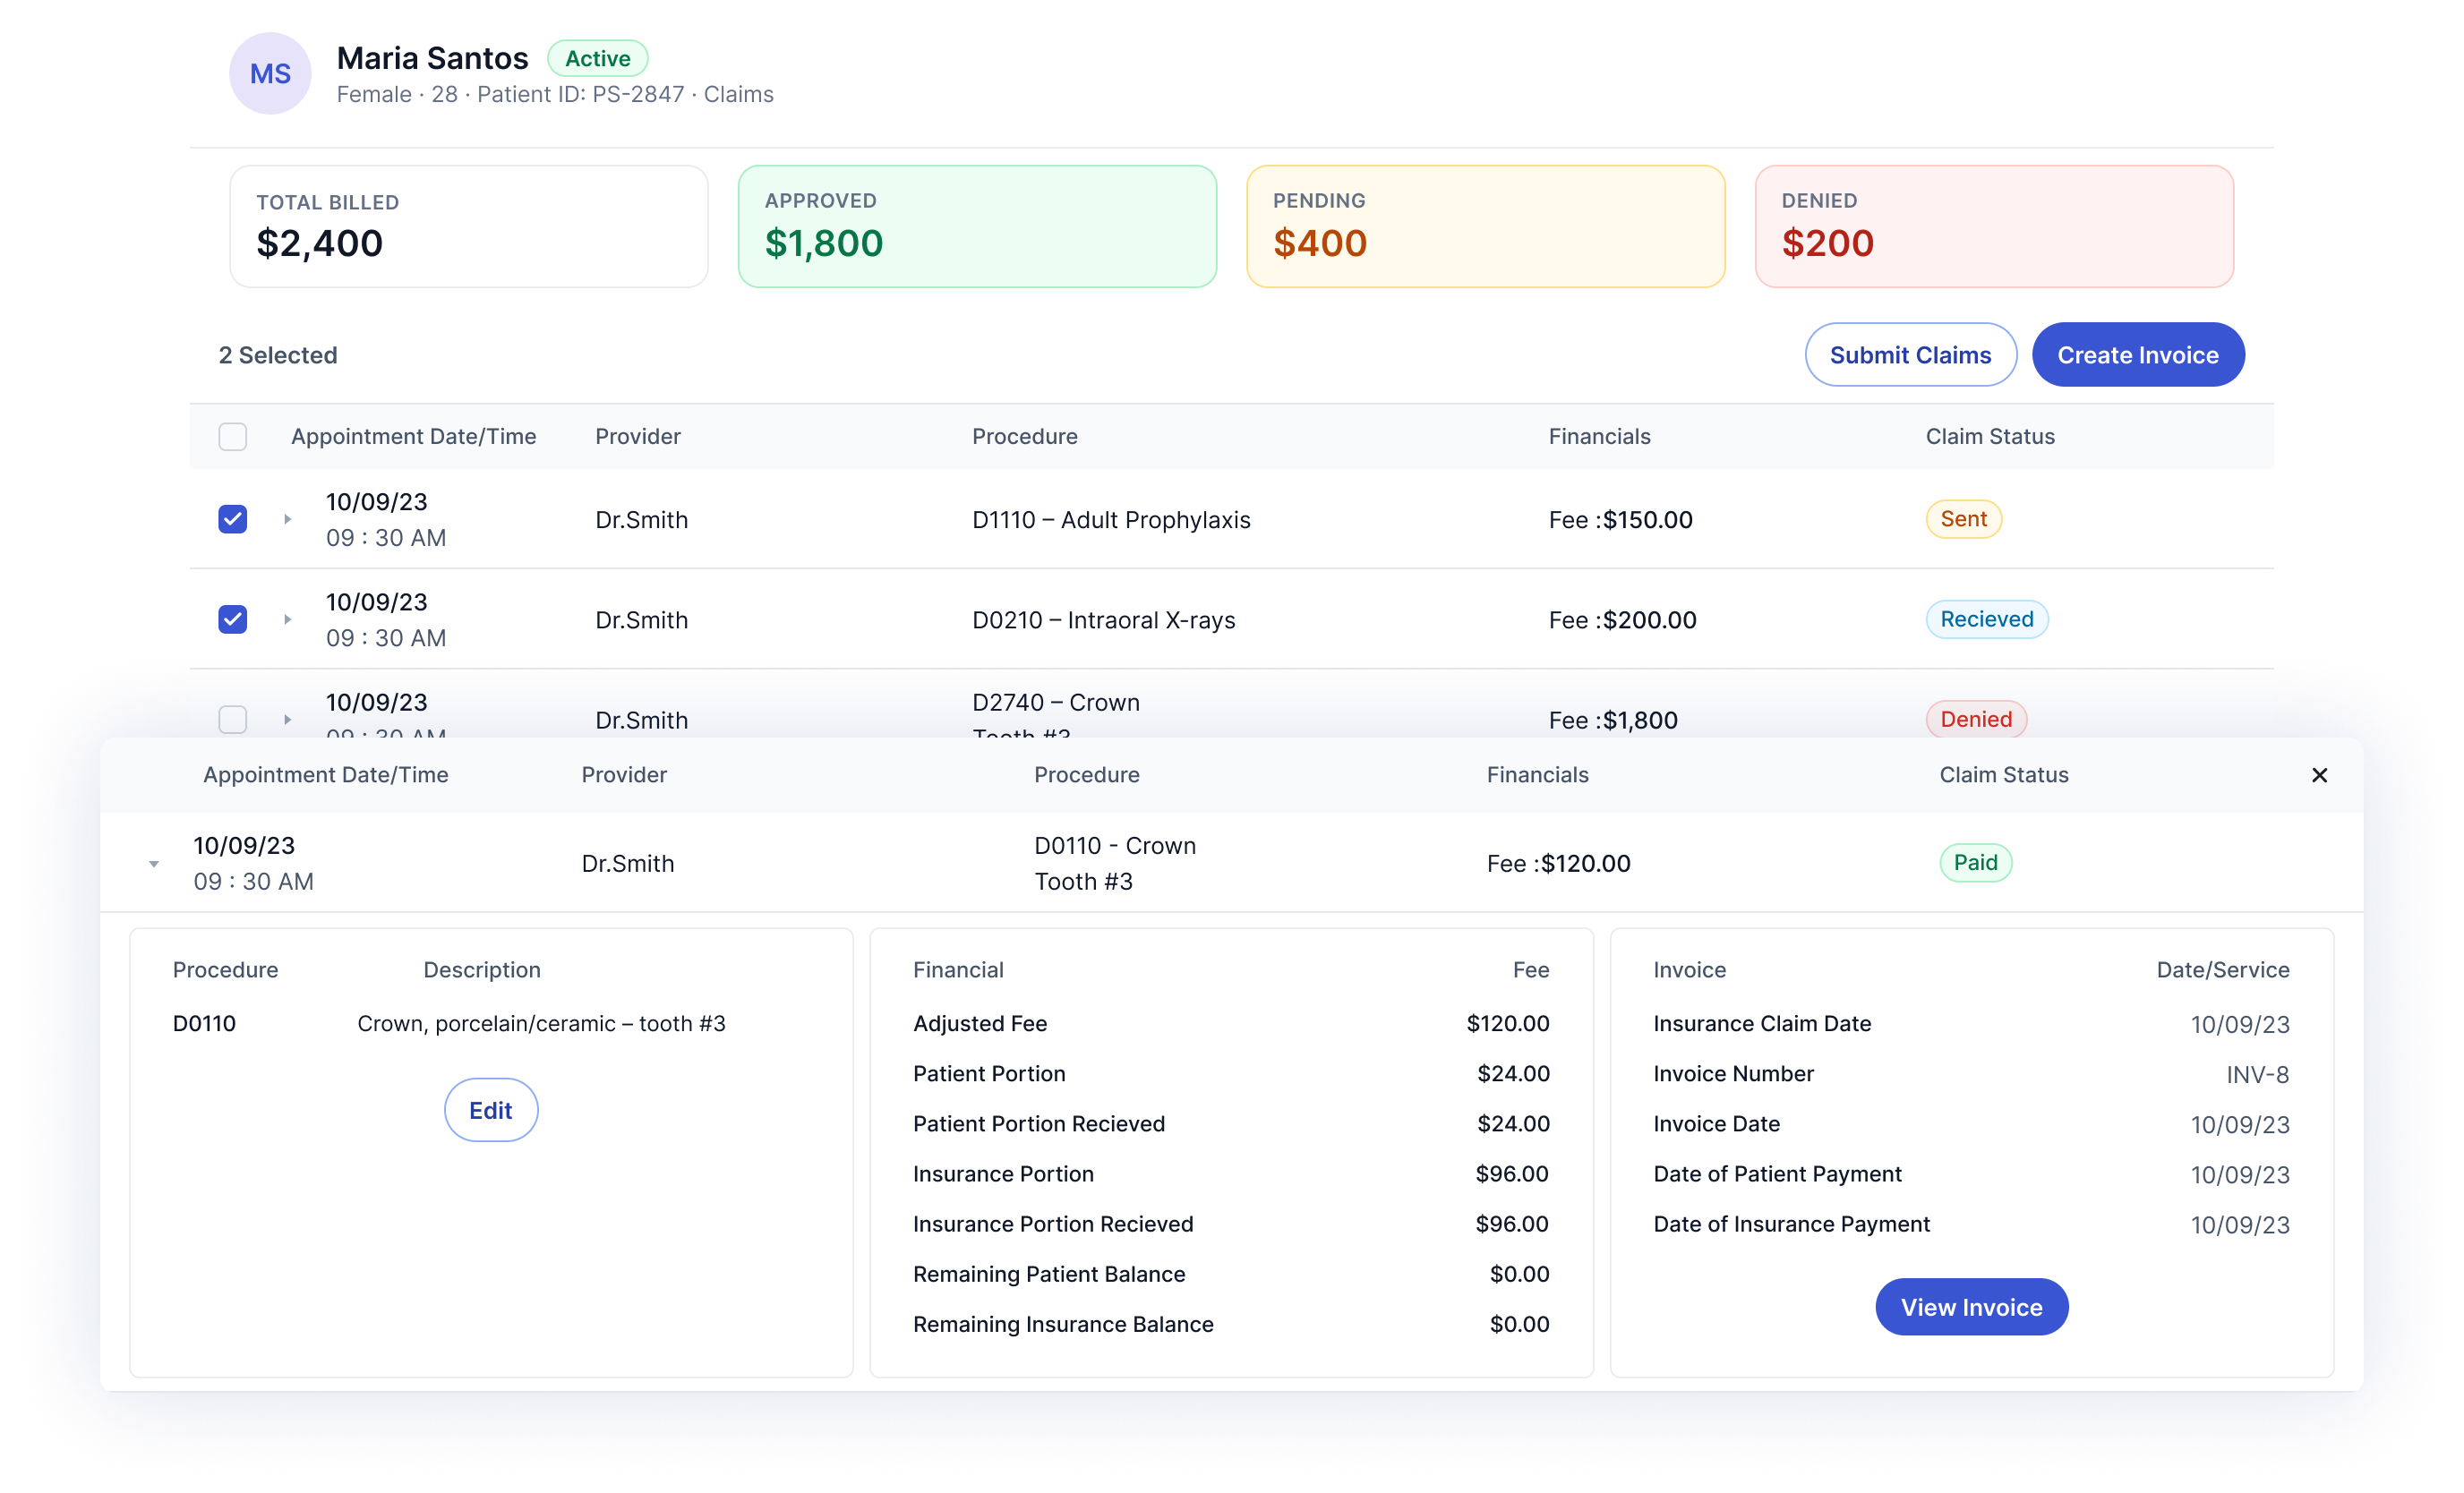Click the Insurance Portion Recieved label
This screenshot has width=2464, height=1493.
[x=1053, y=1224]
